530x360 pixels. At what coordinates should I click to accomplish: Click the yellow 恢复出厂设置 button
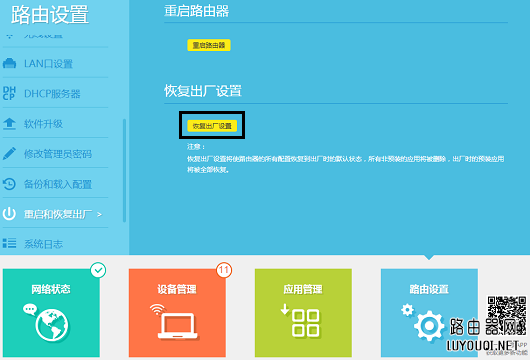pos(212,126)
